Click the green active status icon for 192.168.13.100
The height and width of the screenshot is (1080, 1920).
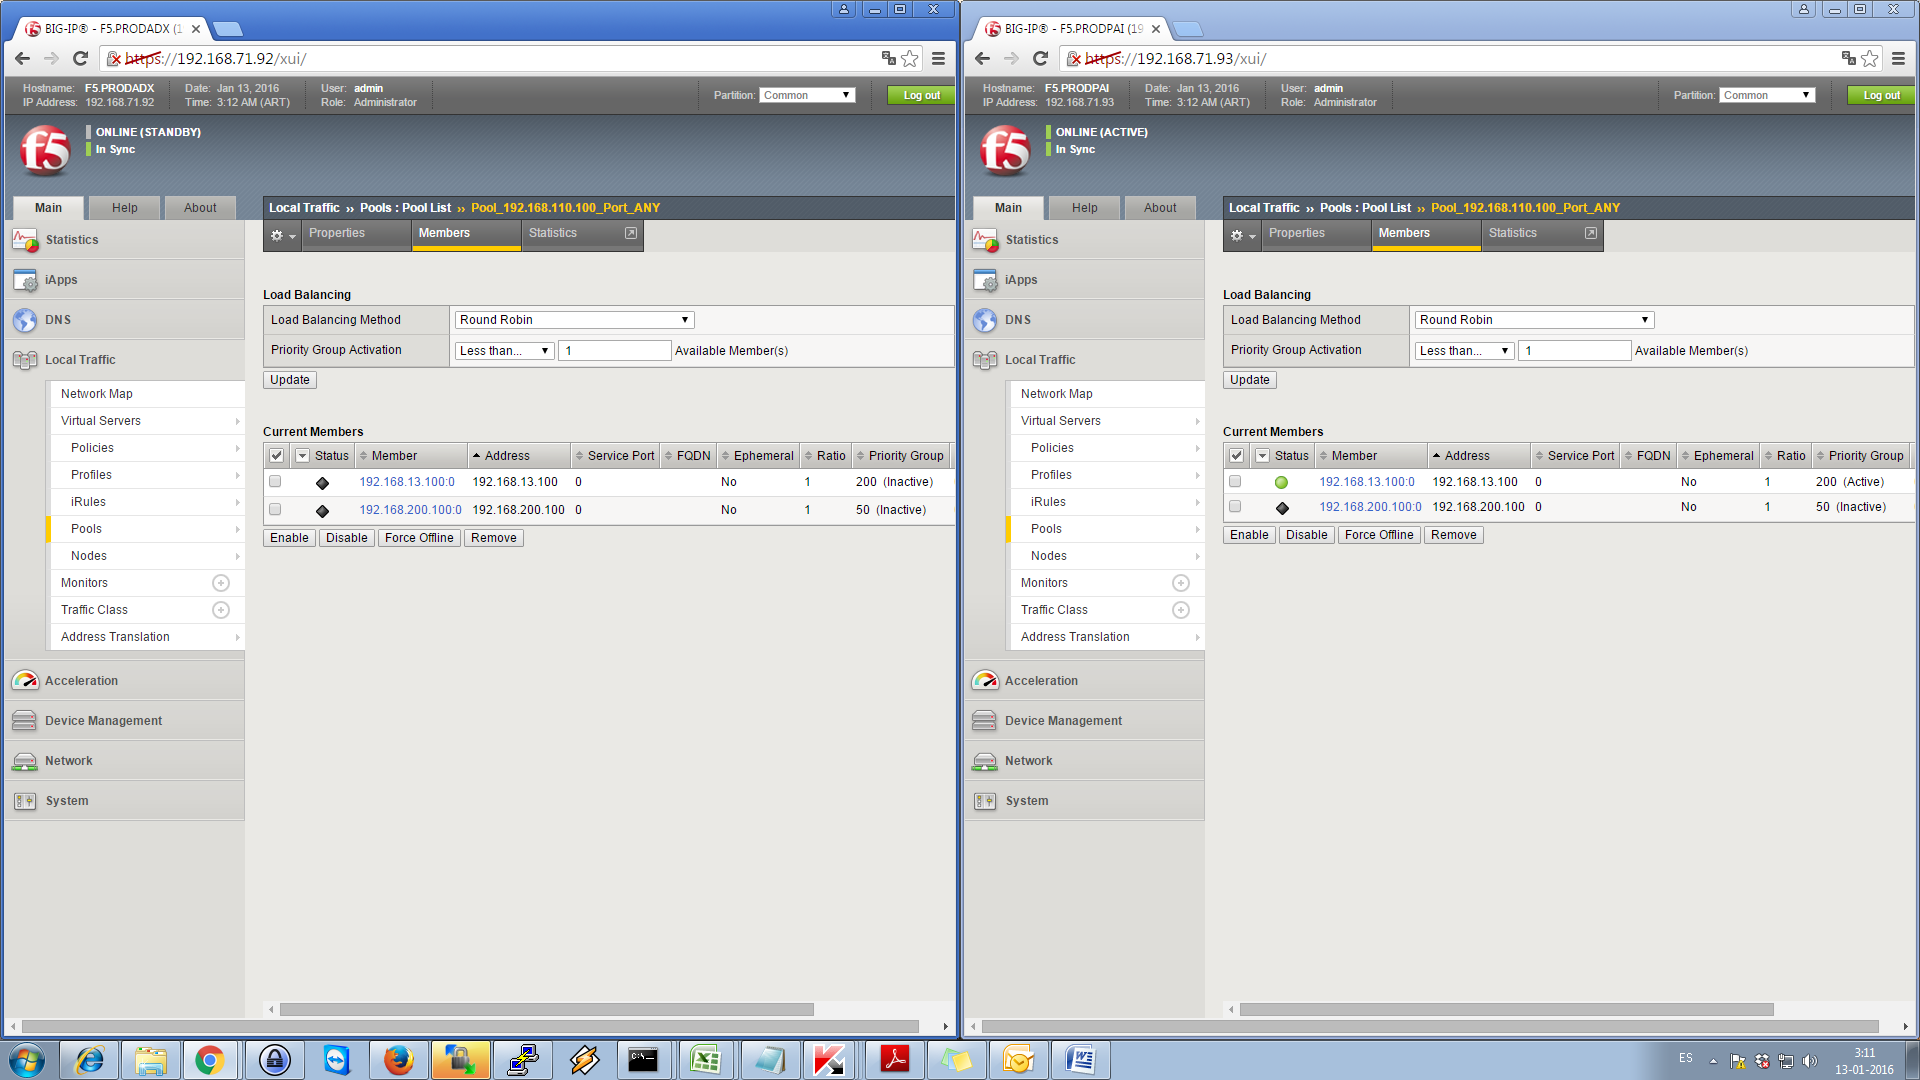point(1281,482)
